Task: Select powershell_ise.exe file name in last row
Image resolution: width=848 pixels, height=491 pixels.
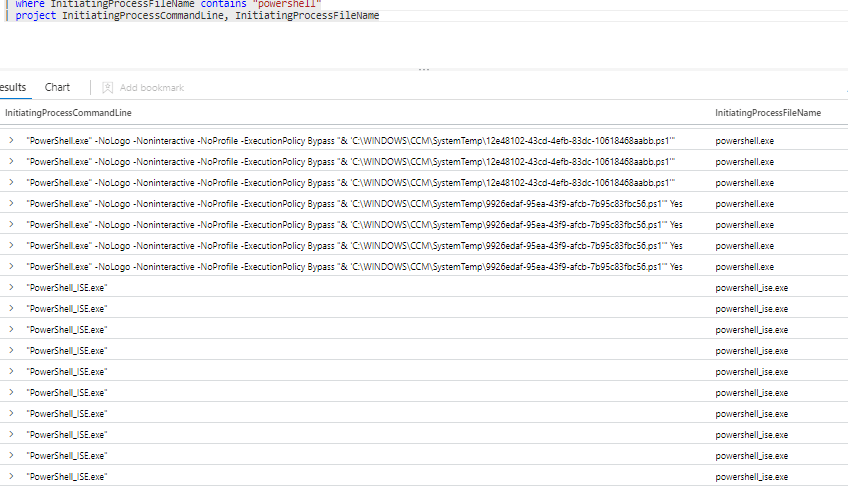Action: point(752,477)
